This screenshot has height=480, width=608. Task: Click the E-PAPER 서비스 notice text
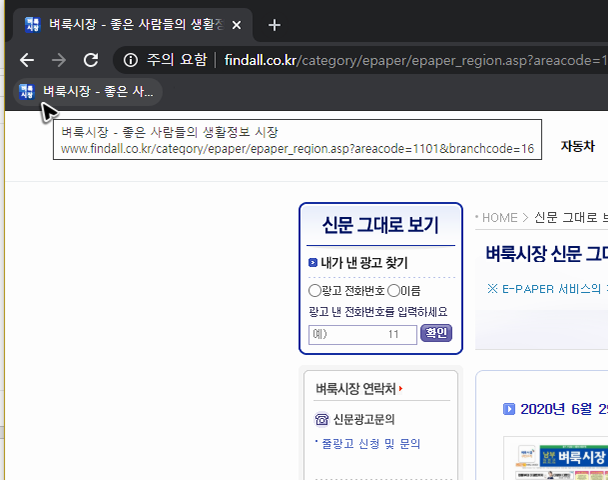point(547,289)
